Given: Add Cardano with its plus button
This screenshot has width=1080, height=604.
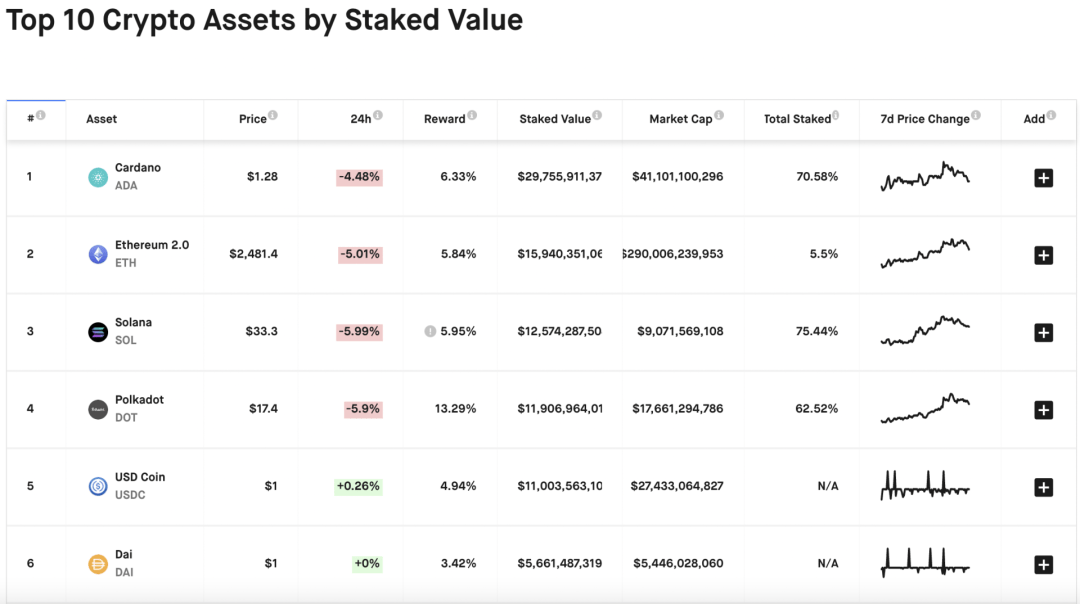Looking at the screenshot, I should click(x=1043, y=178).
